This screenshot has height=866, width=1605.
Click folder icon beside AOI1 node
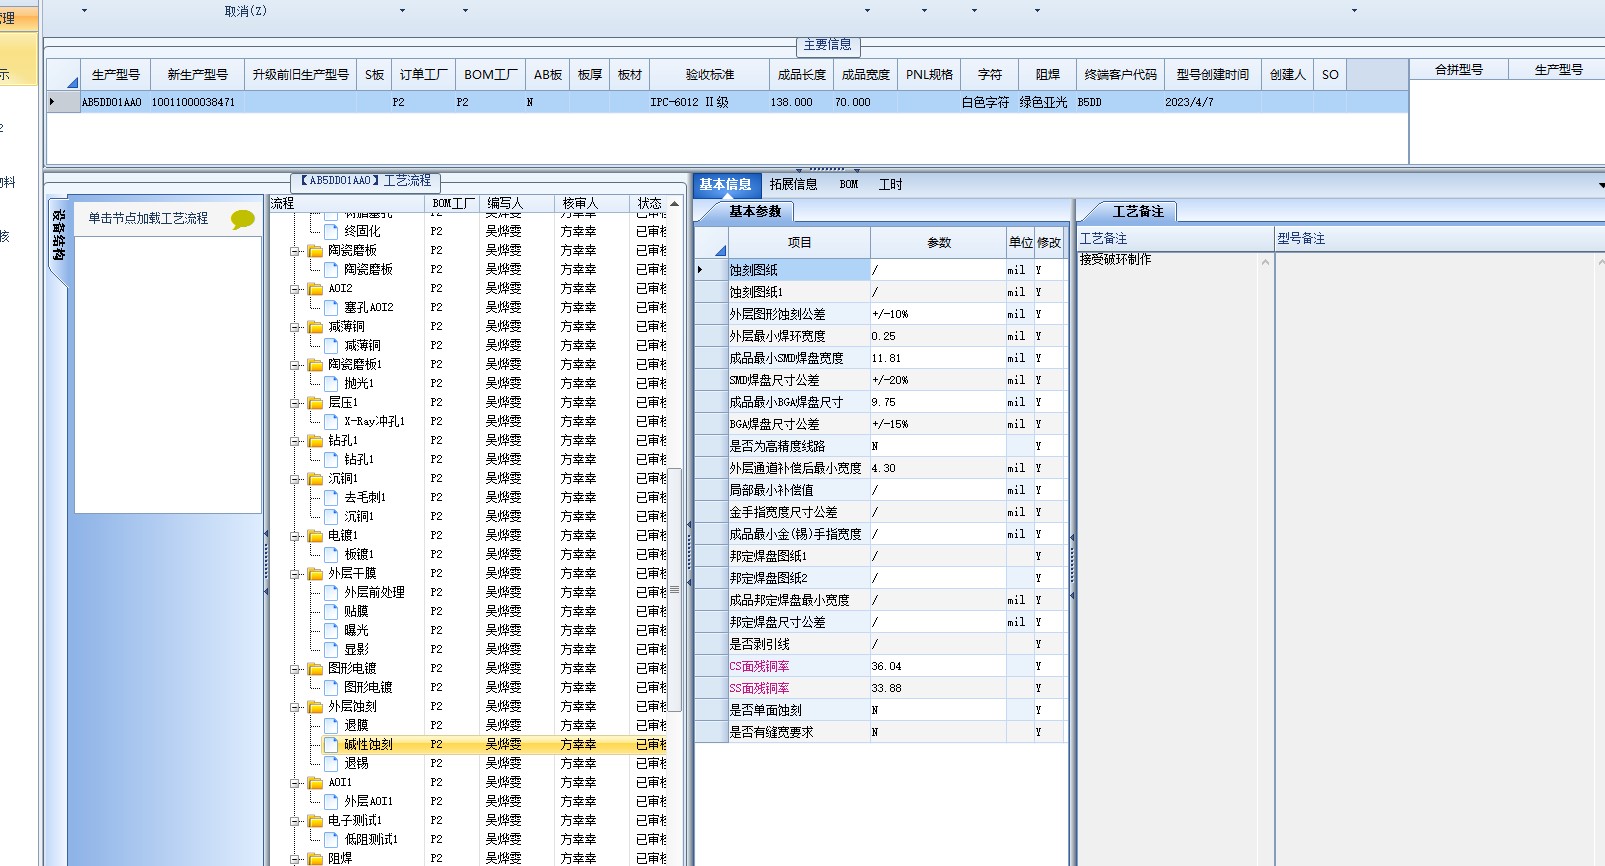[316, 783]
